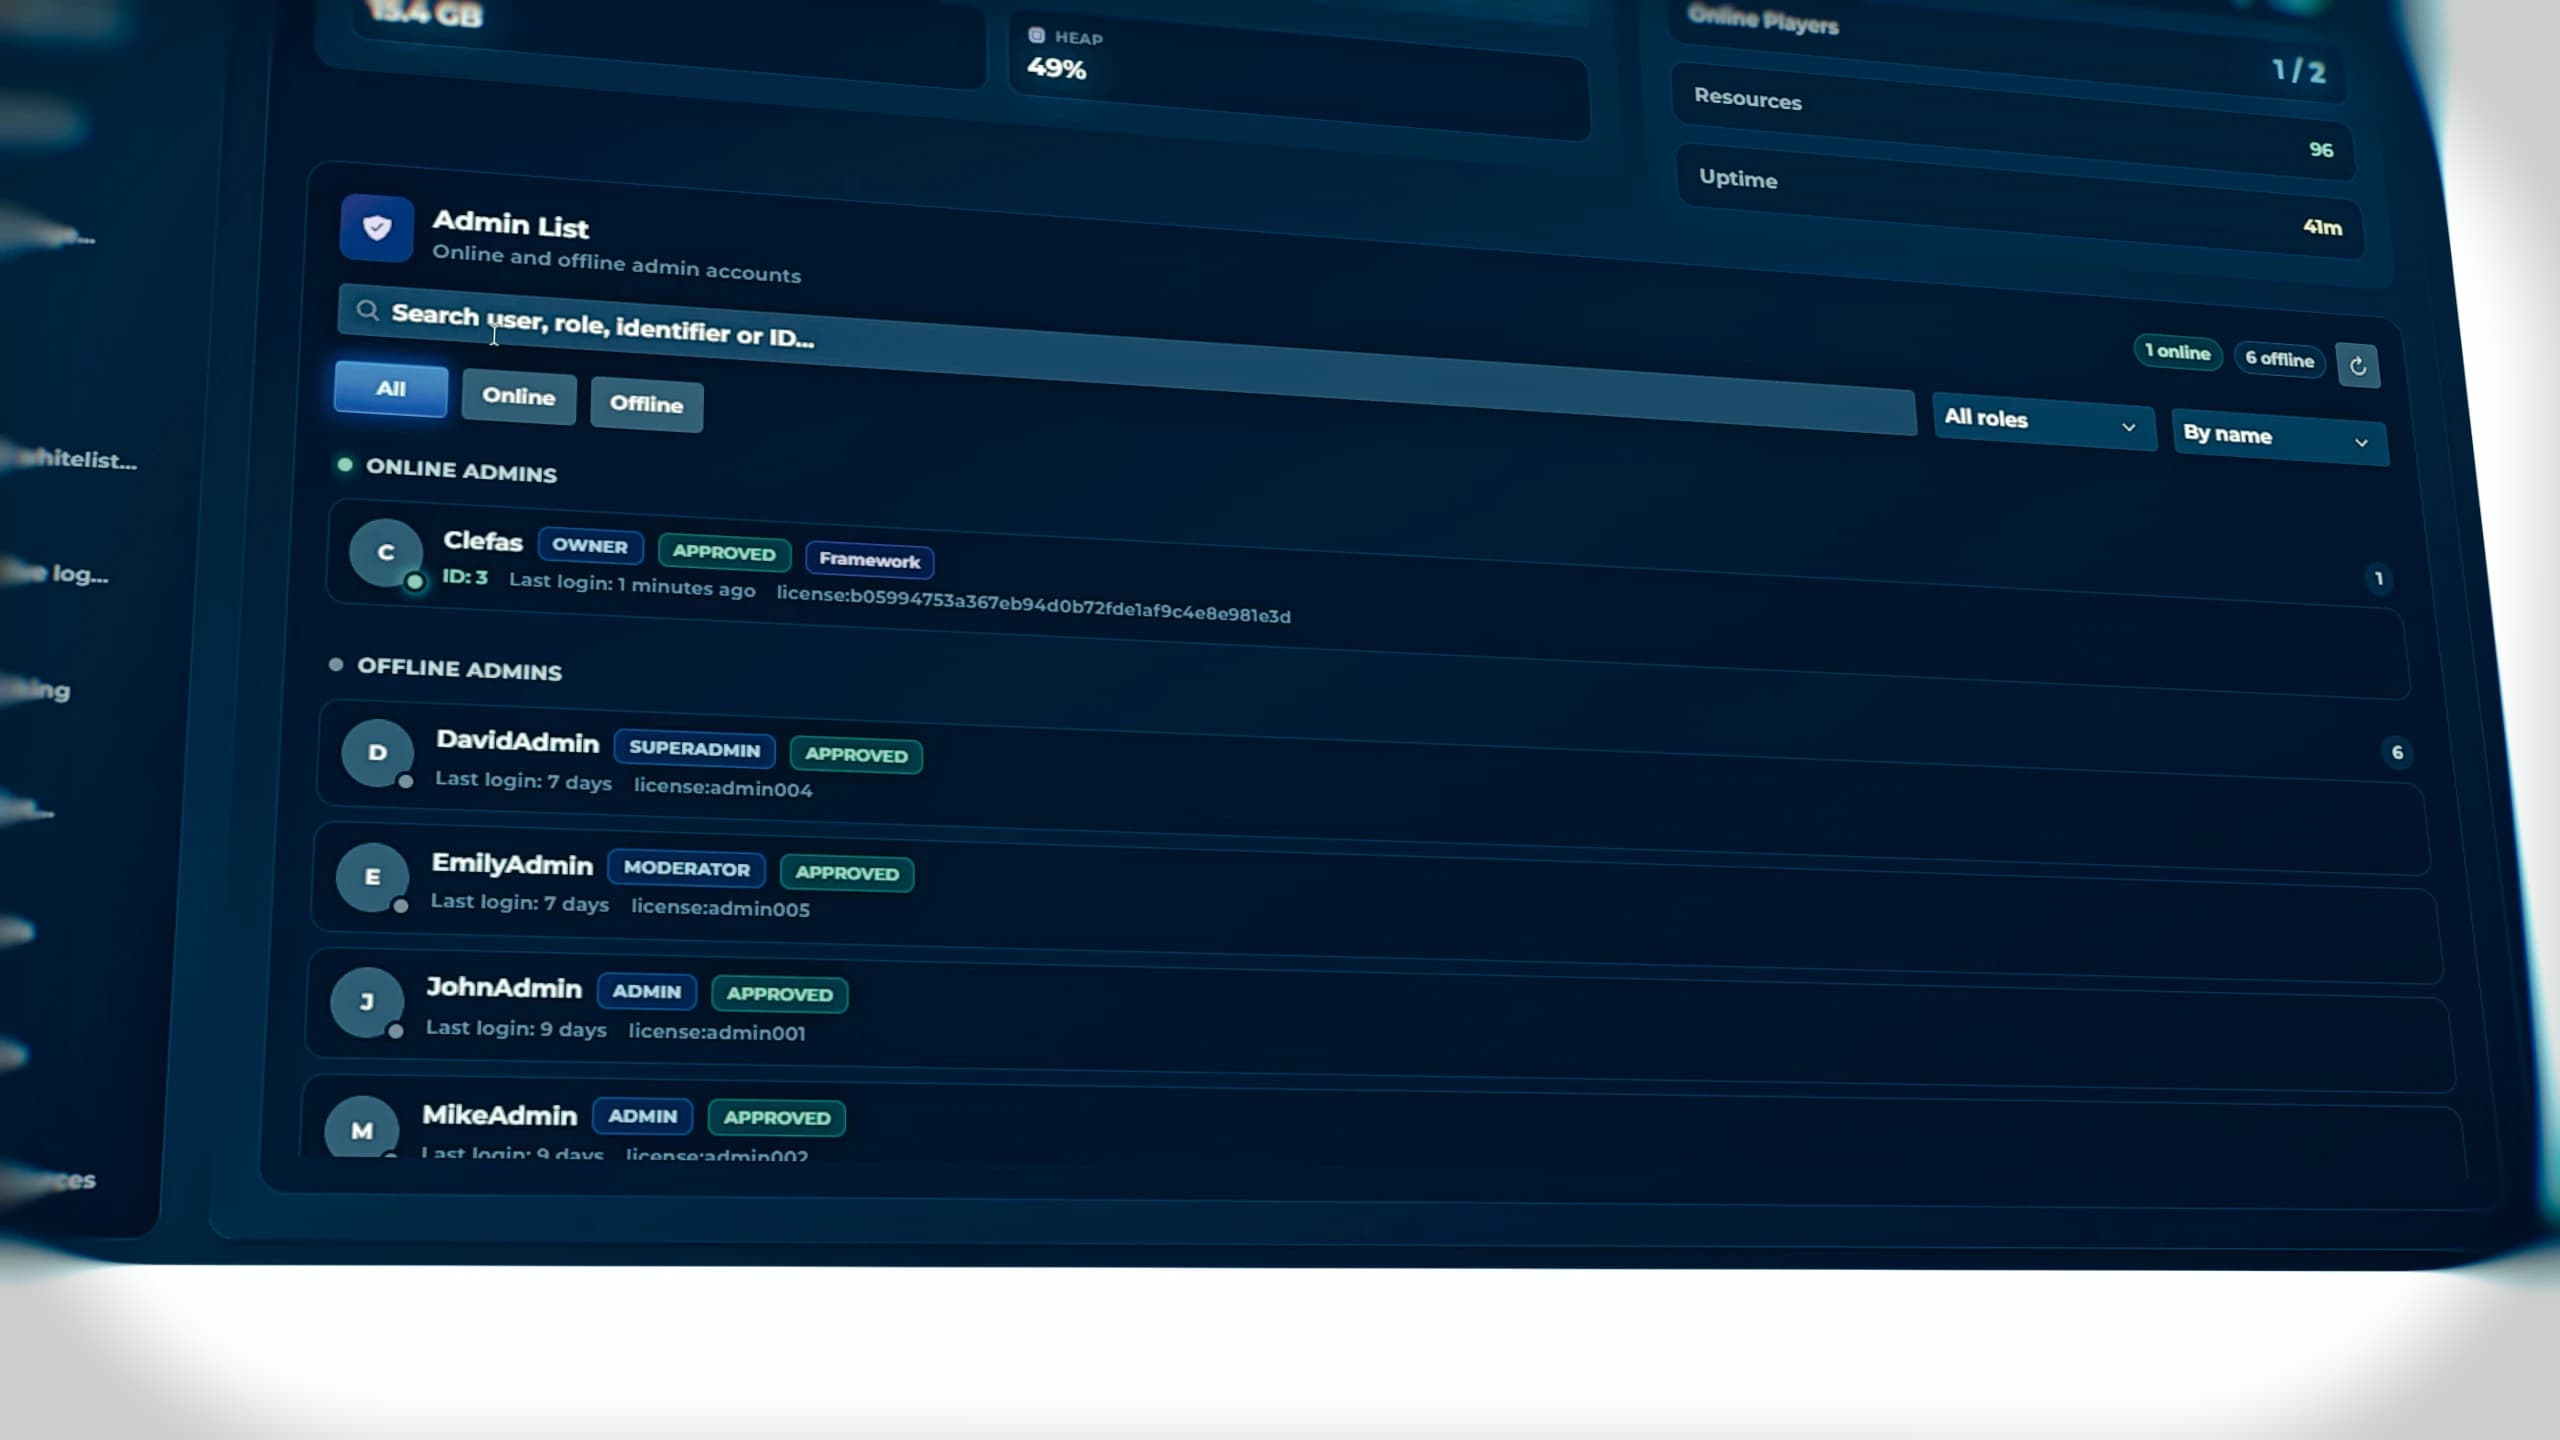Click the search magnifier icon

tap(367, 311)
